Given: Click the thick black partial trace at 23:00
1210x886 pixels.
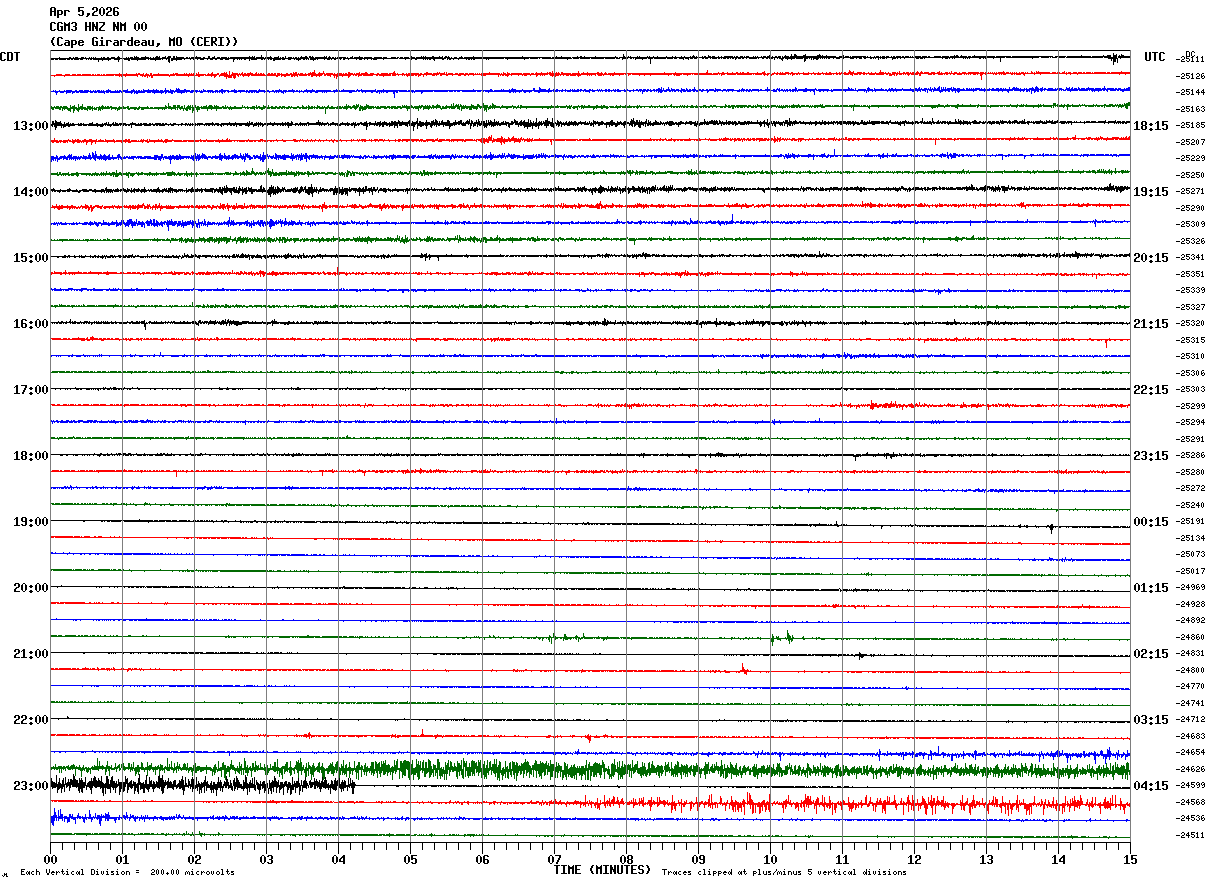Looking at the screenshot, I should (x=203, y=785).
